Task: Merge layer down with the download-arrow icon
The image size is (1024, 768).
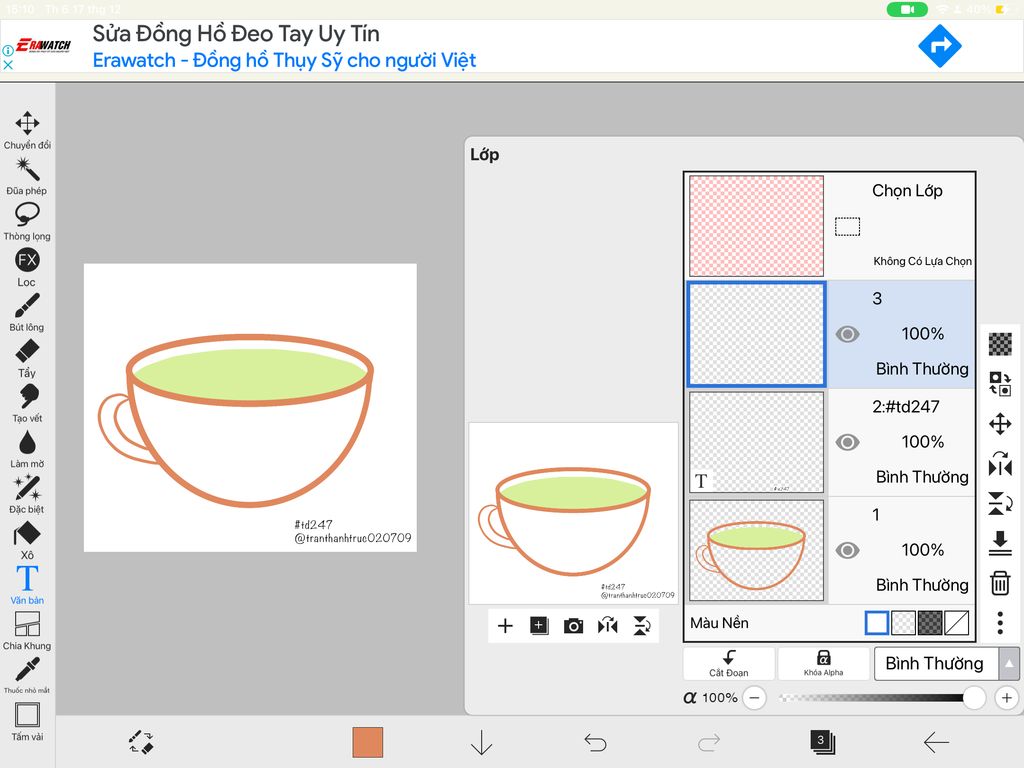Action: (1000, 543)
